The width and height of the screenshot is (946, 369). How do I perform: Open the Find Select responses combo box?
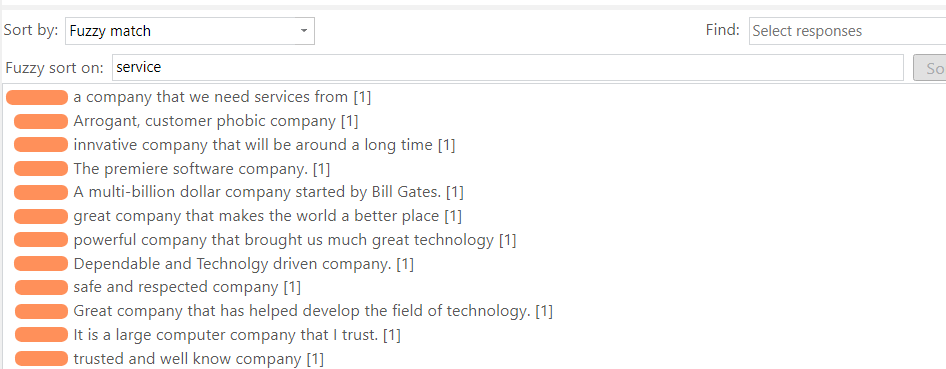[x=847, y=31]
